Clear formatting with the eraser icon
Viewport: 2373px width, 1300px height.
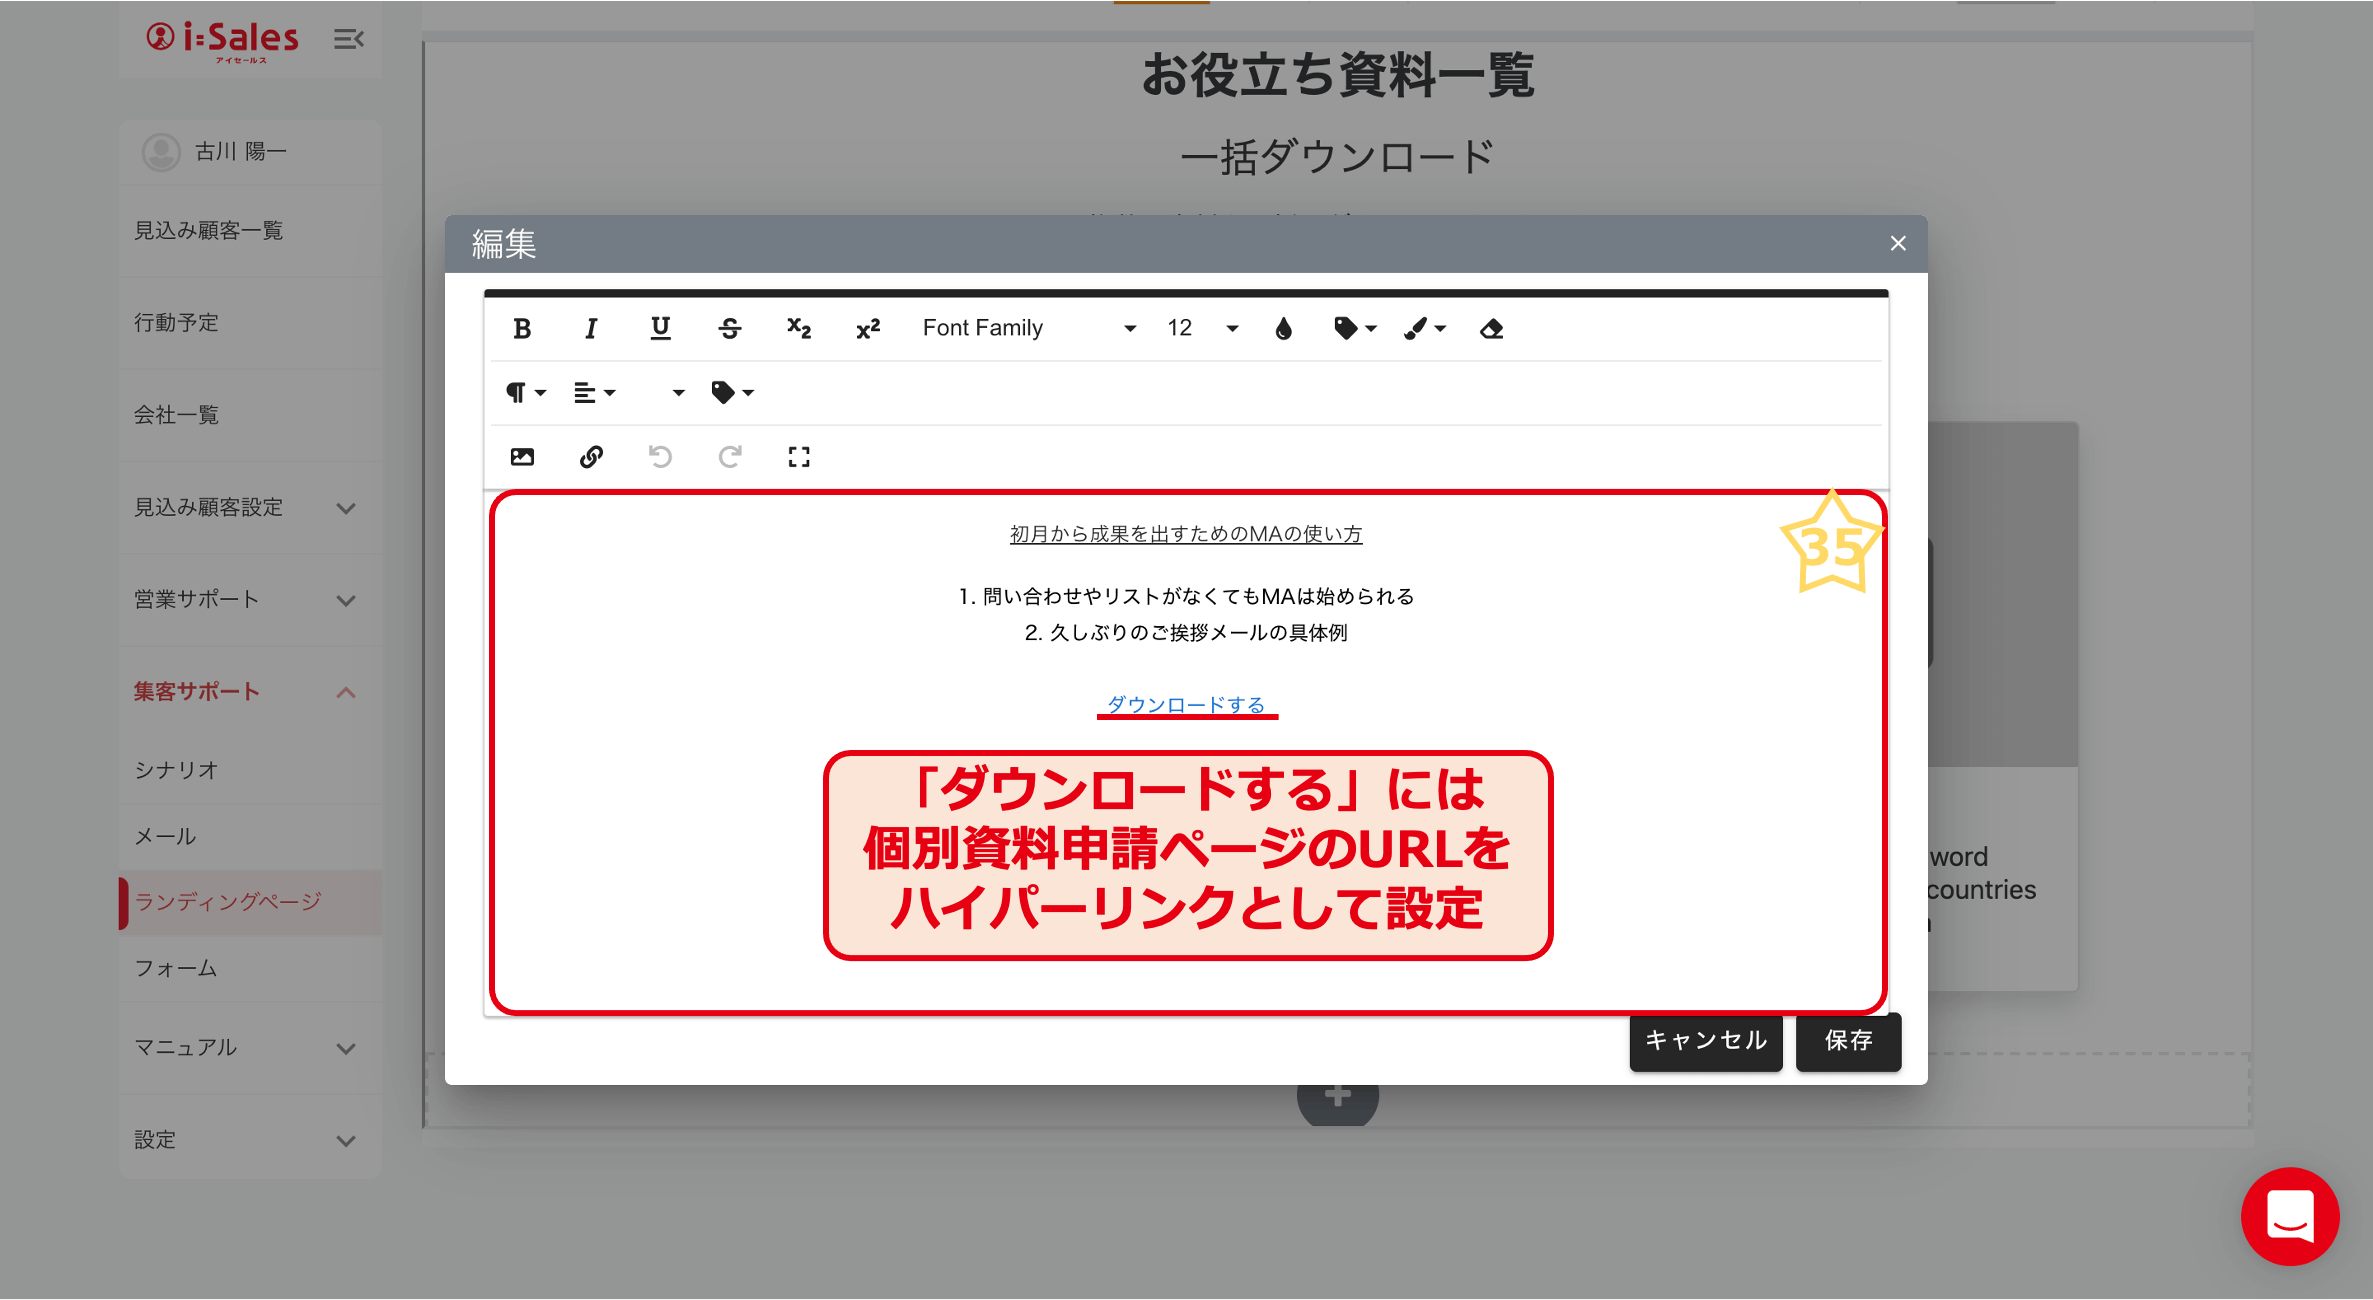point(1491,329)
